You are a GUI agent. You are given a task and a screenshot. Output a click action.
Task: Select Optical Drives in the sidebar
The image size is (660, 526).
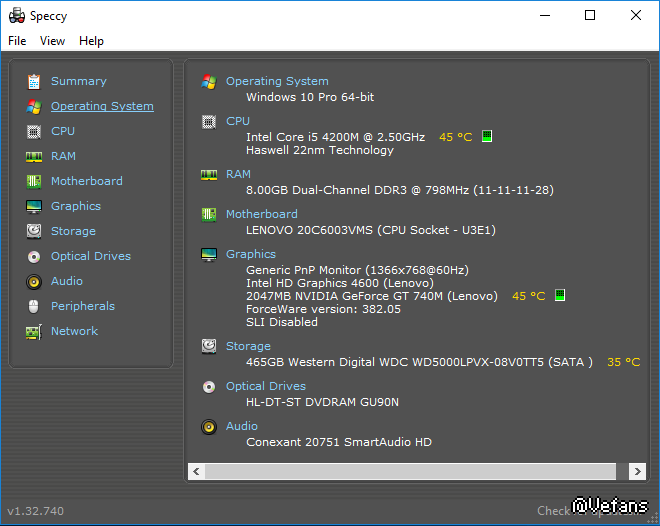pyautogui.click(x=91, y=256)
